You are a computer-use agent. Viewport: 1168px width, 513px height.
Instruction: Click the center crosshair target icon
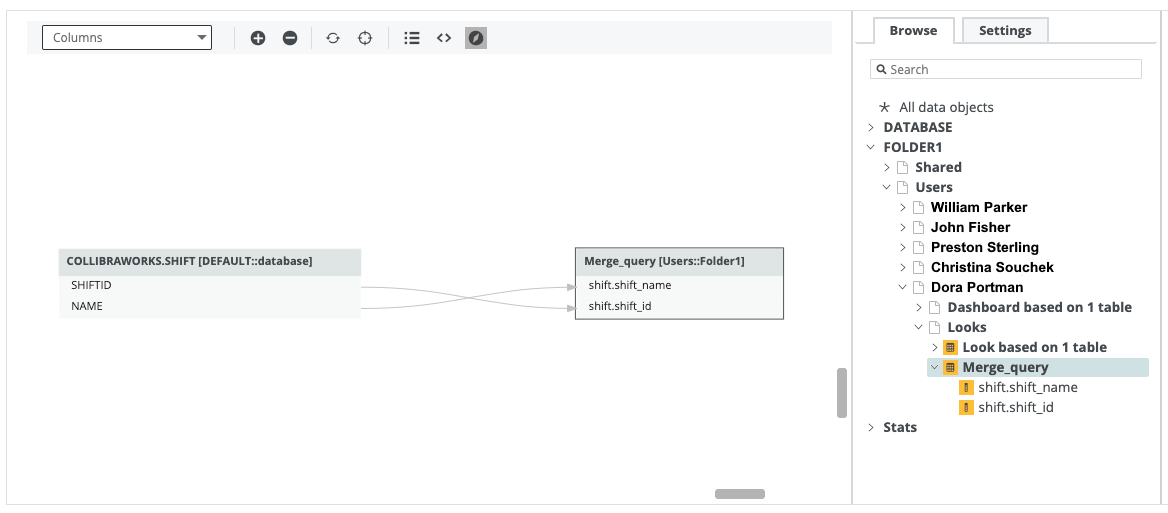point(365,38)
